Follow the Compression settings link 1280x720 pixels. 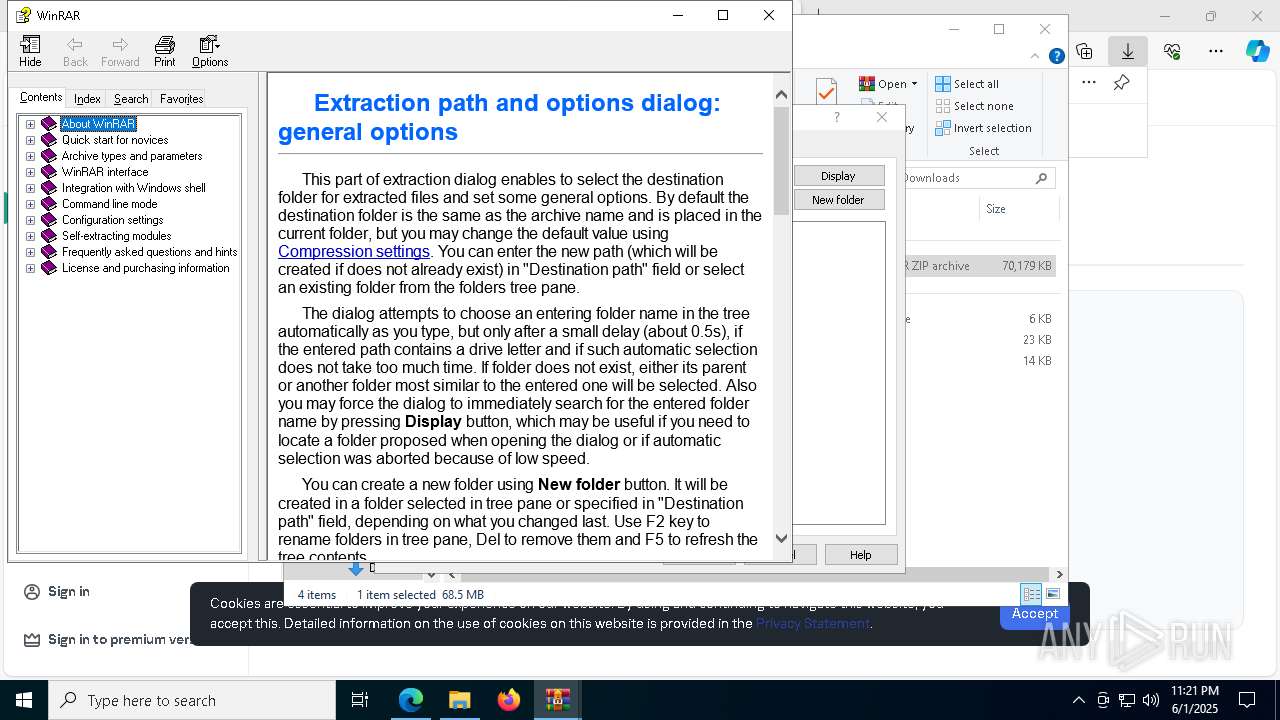(x=354, y=251)
